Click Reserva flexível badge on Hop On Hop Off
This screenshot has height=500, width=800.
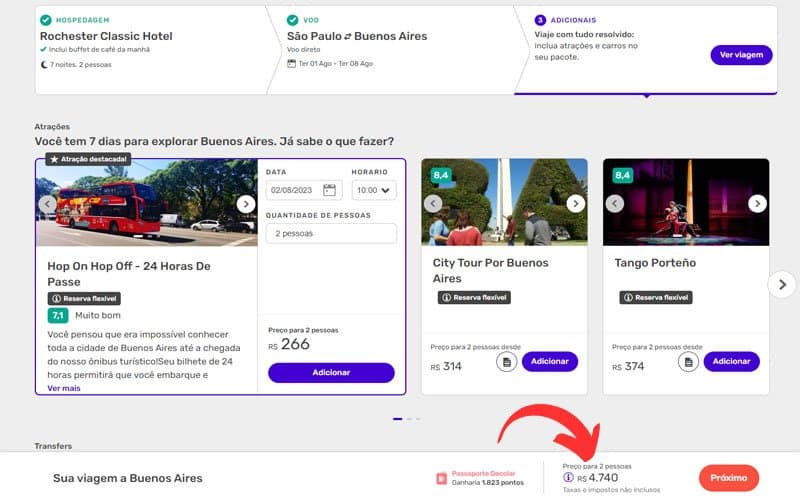tap(84, 298)
